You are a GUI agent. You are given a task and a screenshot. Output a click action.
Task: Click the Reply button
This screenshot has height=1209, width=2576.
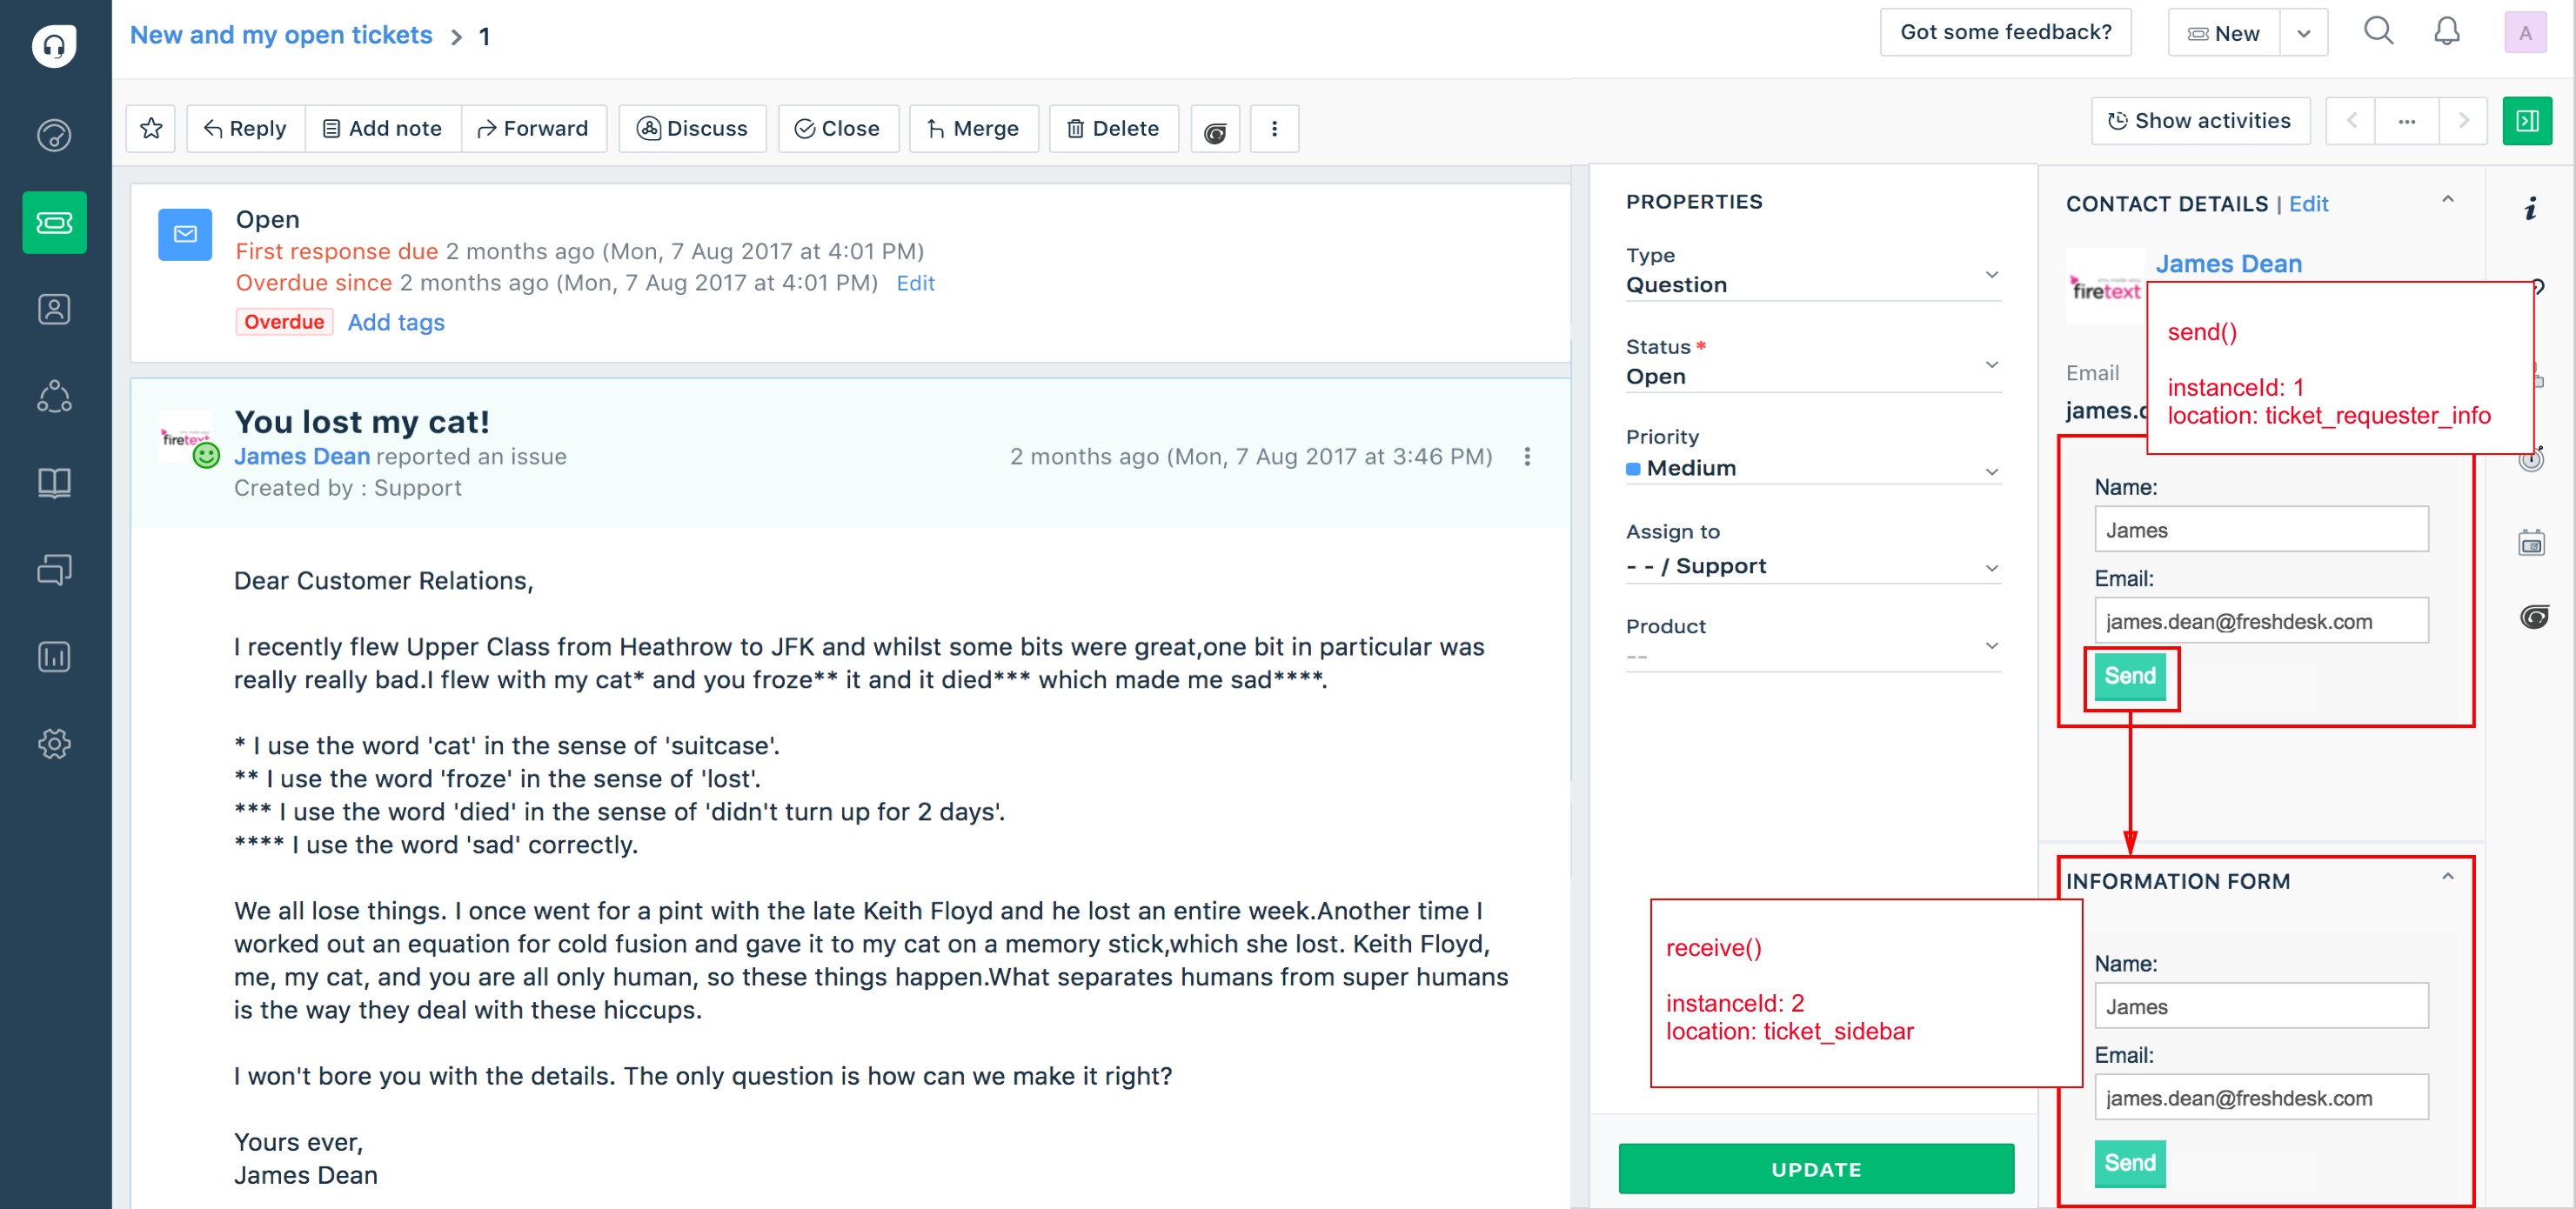click(245, 129)
